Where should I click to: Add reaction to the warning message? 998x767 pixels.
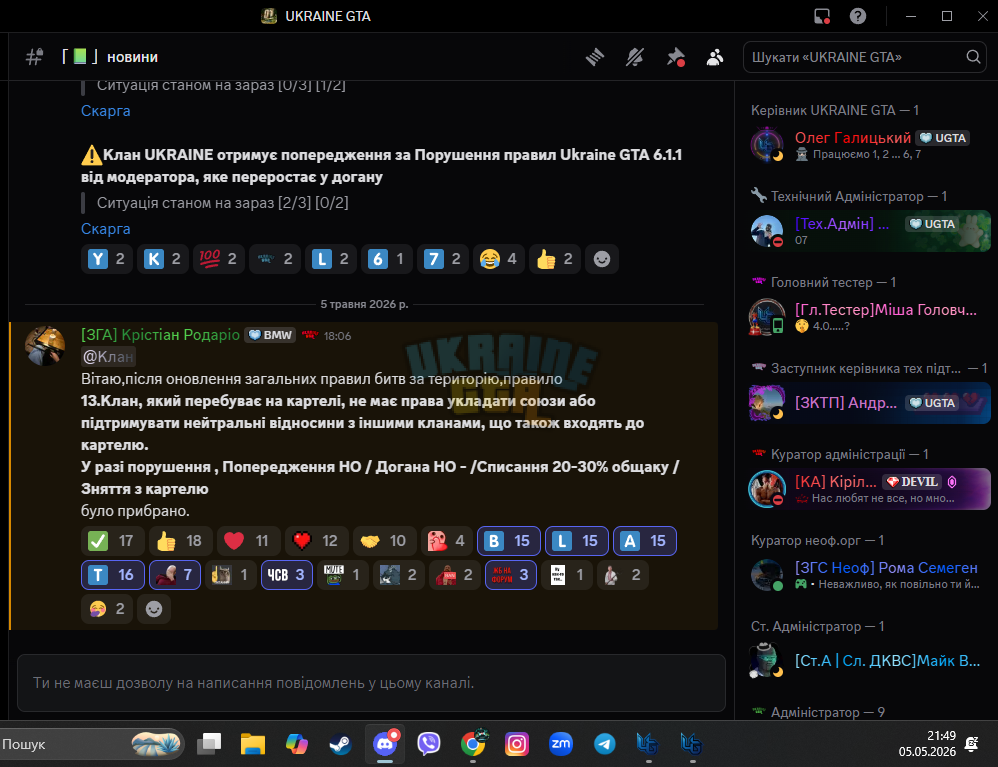coord(601,259)
